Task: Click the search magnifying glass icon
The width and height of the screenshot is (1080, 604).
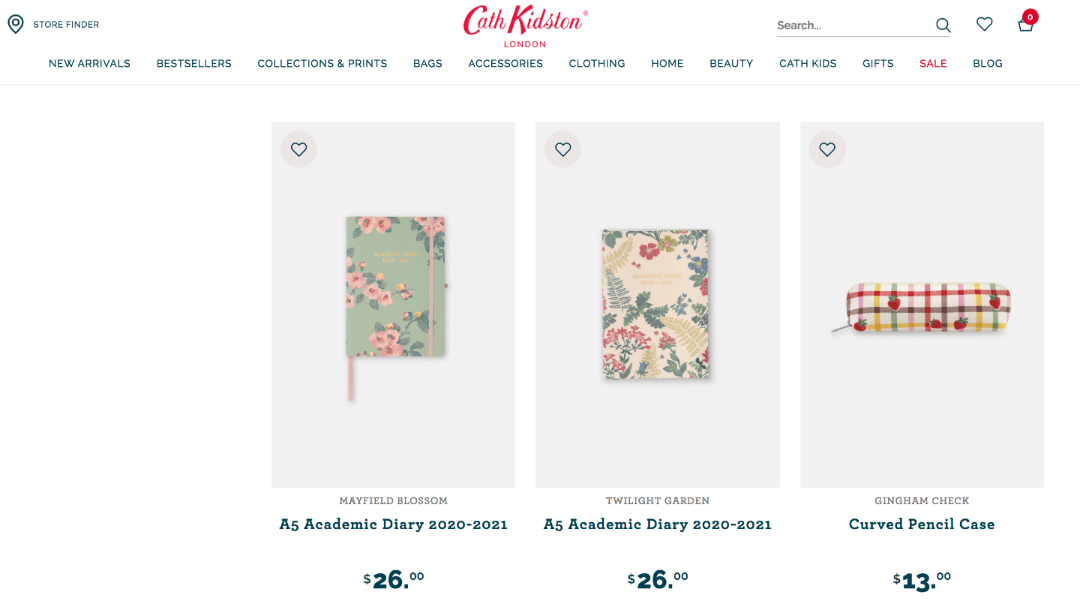Action: pyautogui.click(x=943, y=25)
